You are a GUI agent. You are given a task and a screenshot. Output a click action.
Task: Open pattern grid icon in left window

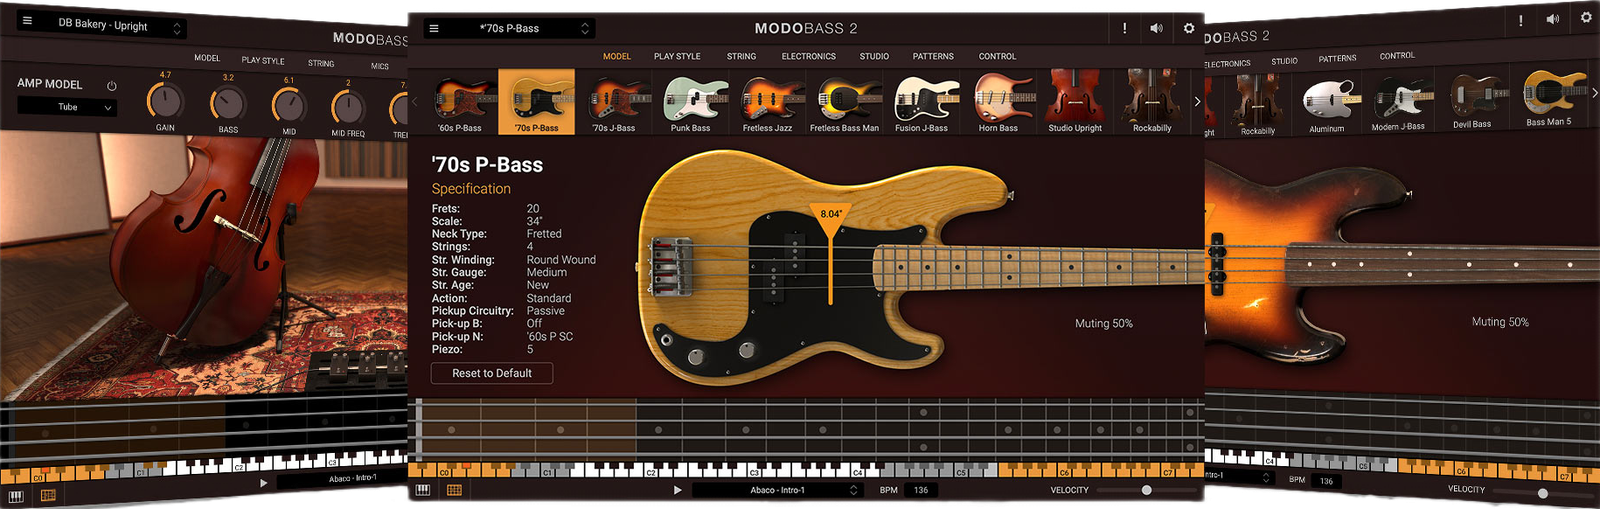point(48,495)
